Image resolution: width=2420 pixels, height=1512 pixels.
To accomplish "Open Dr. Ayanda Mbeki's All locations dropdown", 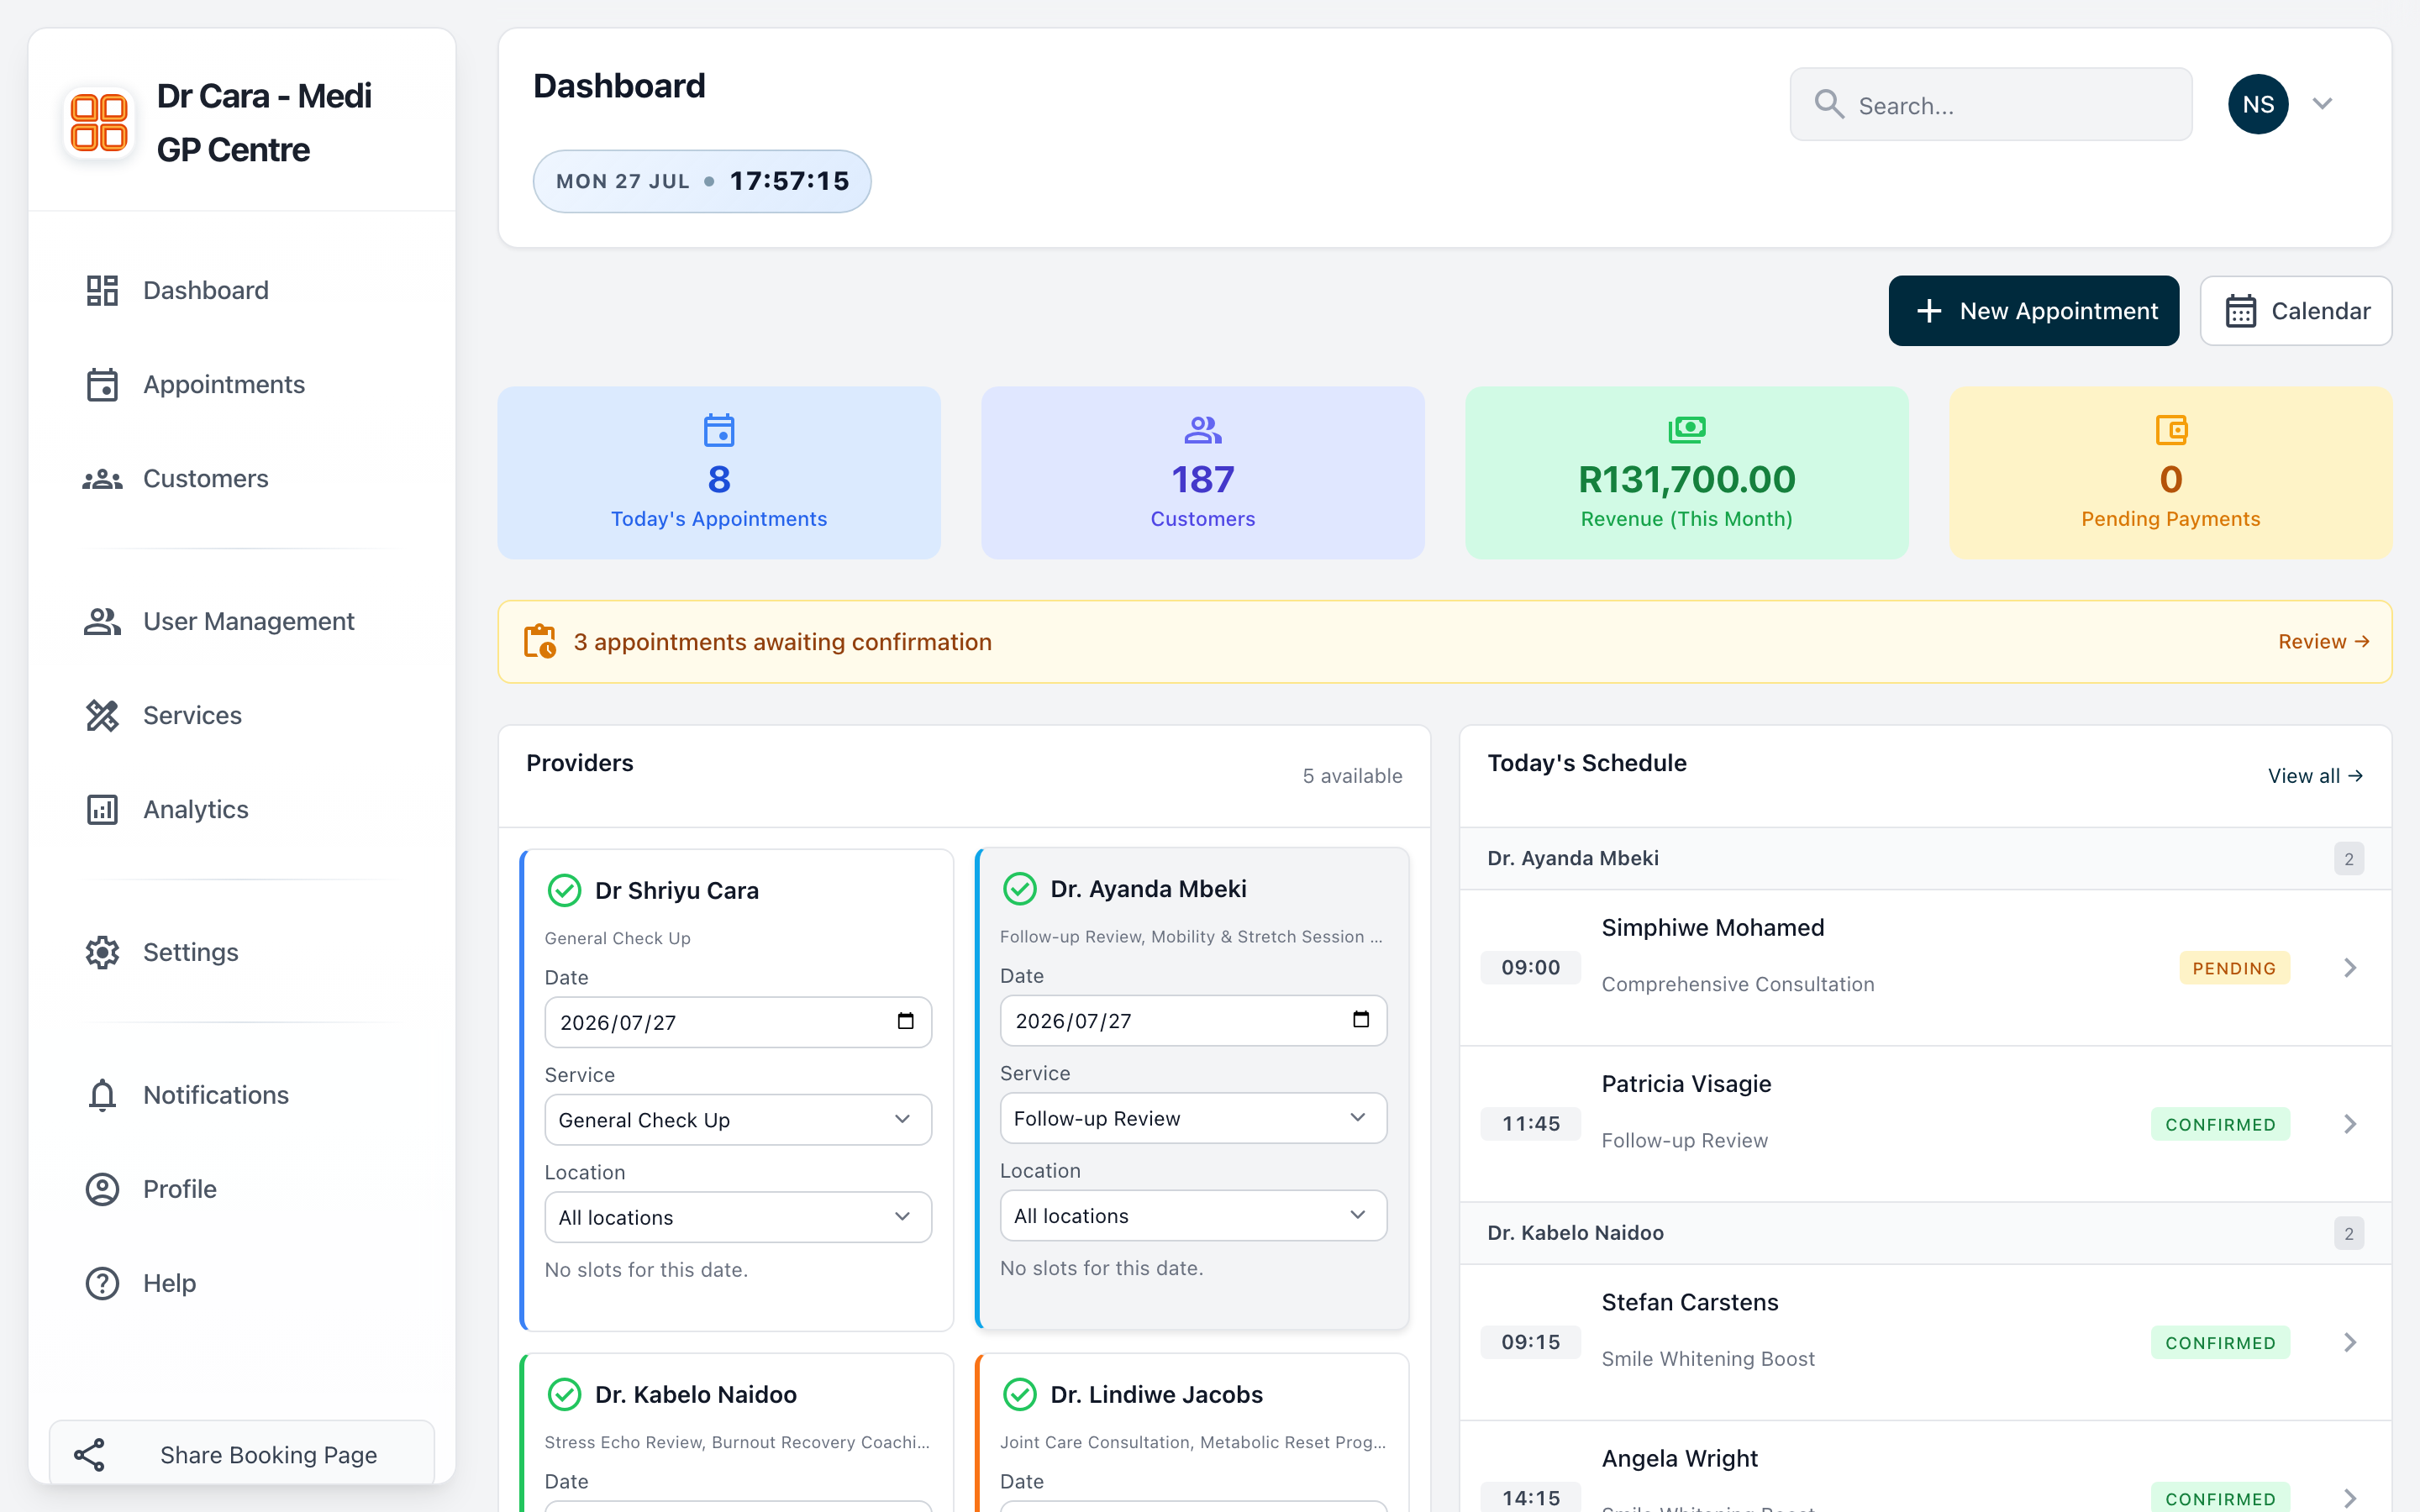I will (1193, 1215).
